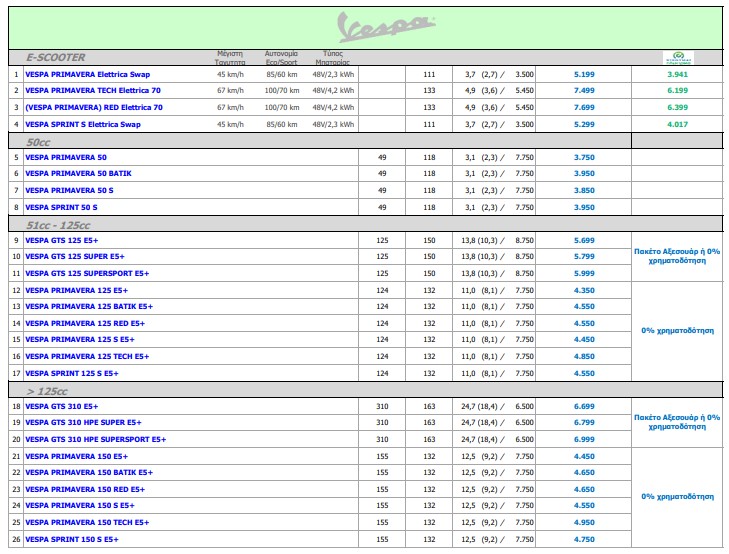Select the Μέγιστη Ταχύτητα column header
The width and height of the screenshot is (729, 554).
point(230,58)
